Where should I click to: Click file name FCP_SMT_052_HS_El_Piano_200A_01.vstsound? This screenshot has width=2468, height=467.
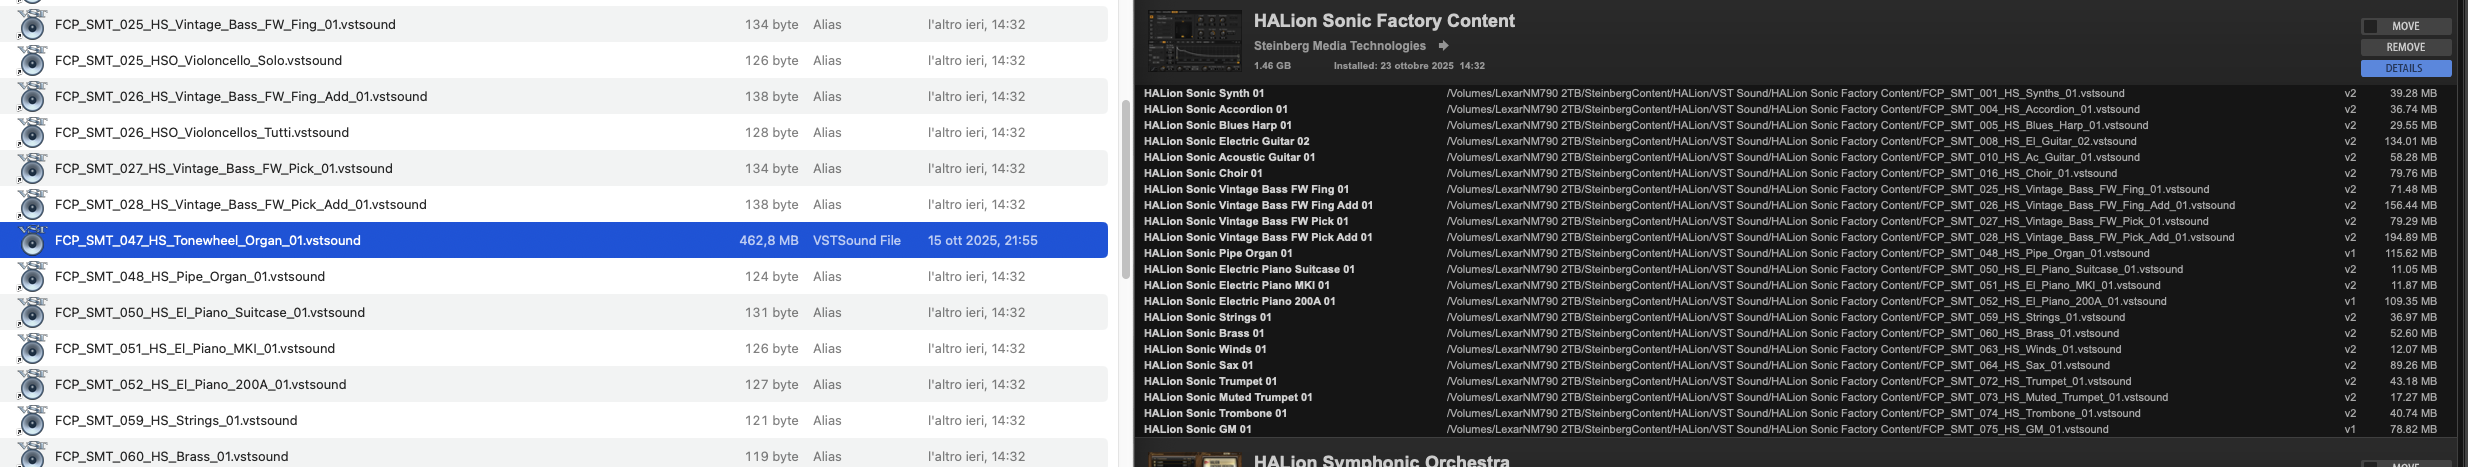click(x=201, y=384)
